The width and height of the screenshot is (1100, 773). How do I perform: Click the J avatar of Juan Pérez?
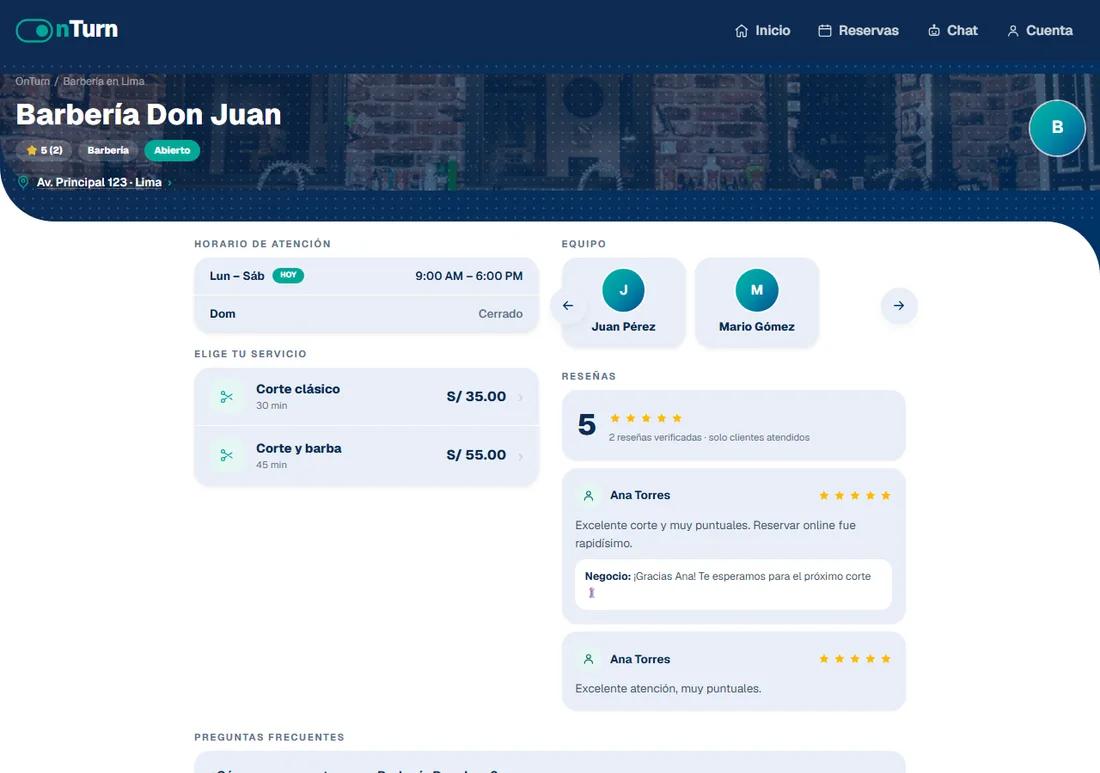tap(624, 290)
